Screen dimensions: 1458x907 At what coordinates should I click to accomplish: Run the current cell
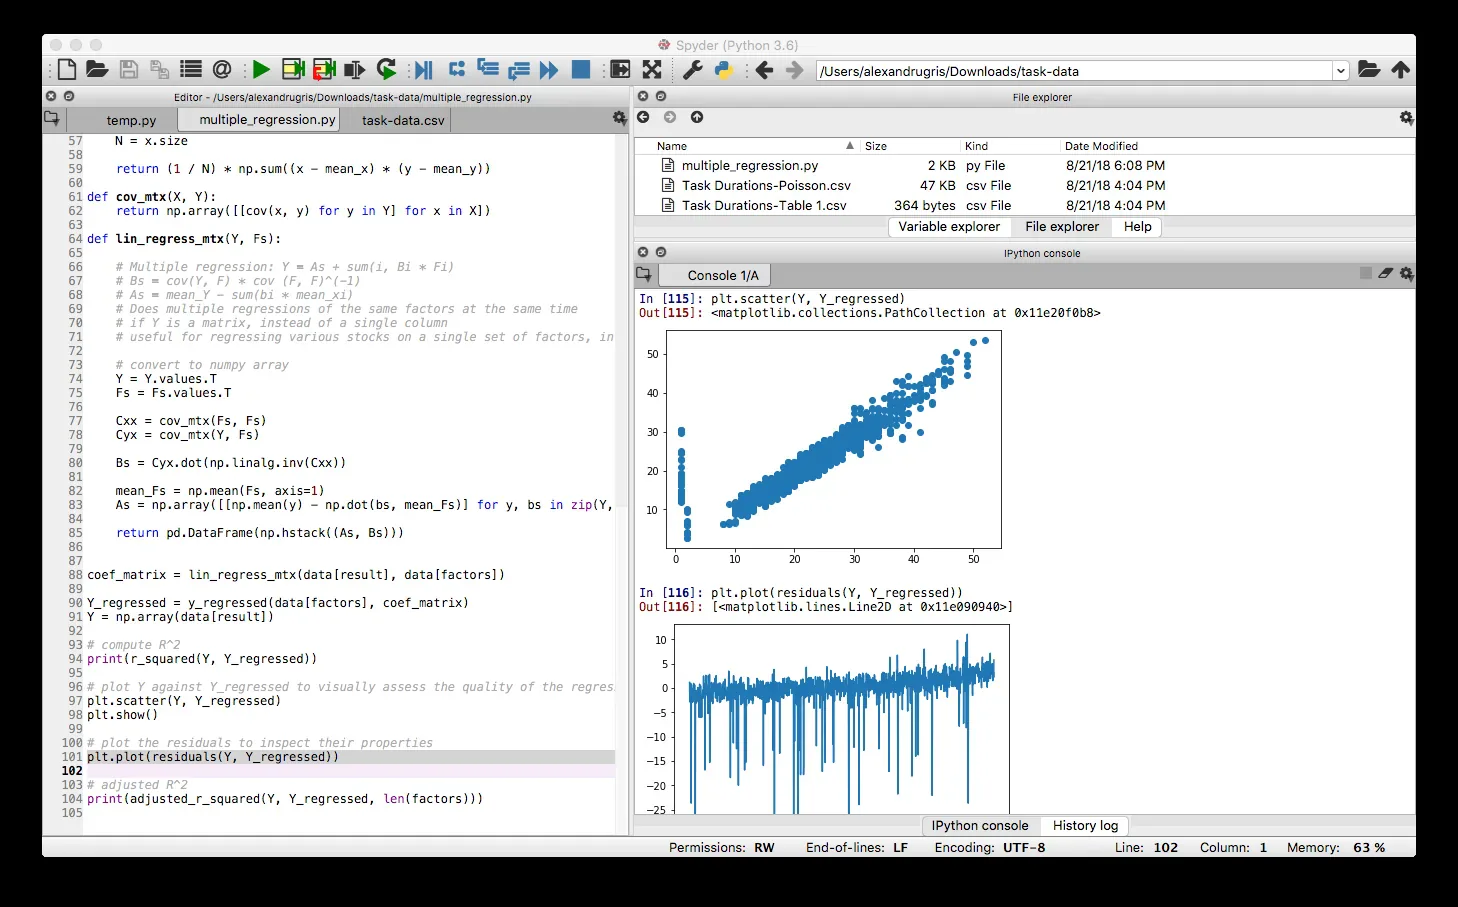(x=293, y=70)
